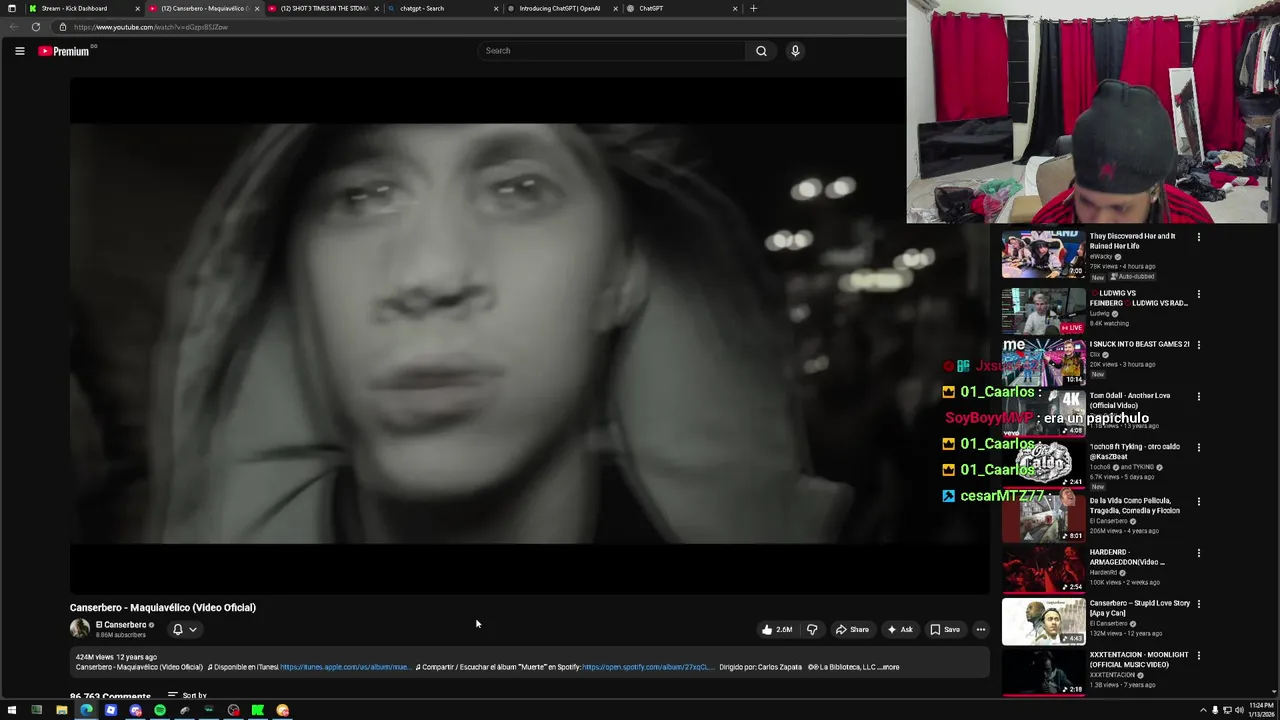
Task: Open browser tab actions icon at far left
Action: coord(12,8)
